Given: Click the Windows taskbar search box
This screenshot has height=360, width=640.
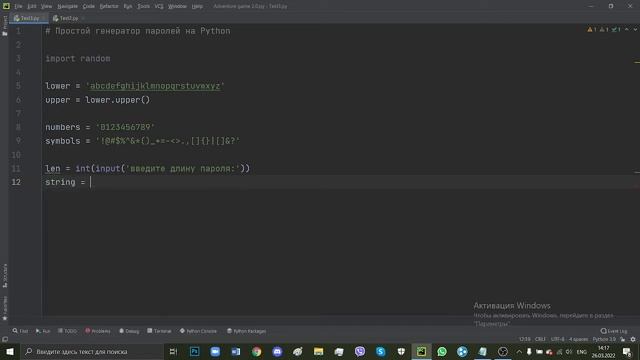Looking at the screenshot, I should click(92, 351).
